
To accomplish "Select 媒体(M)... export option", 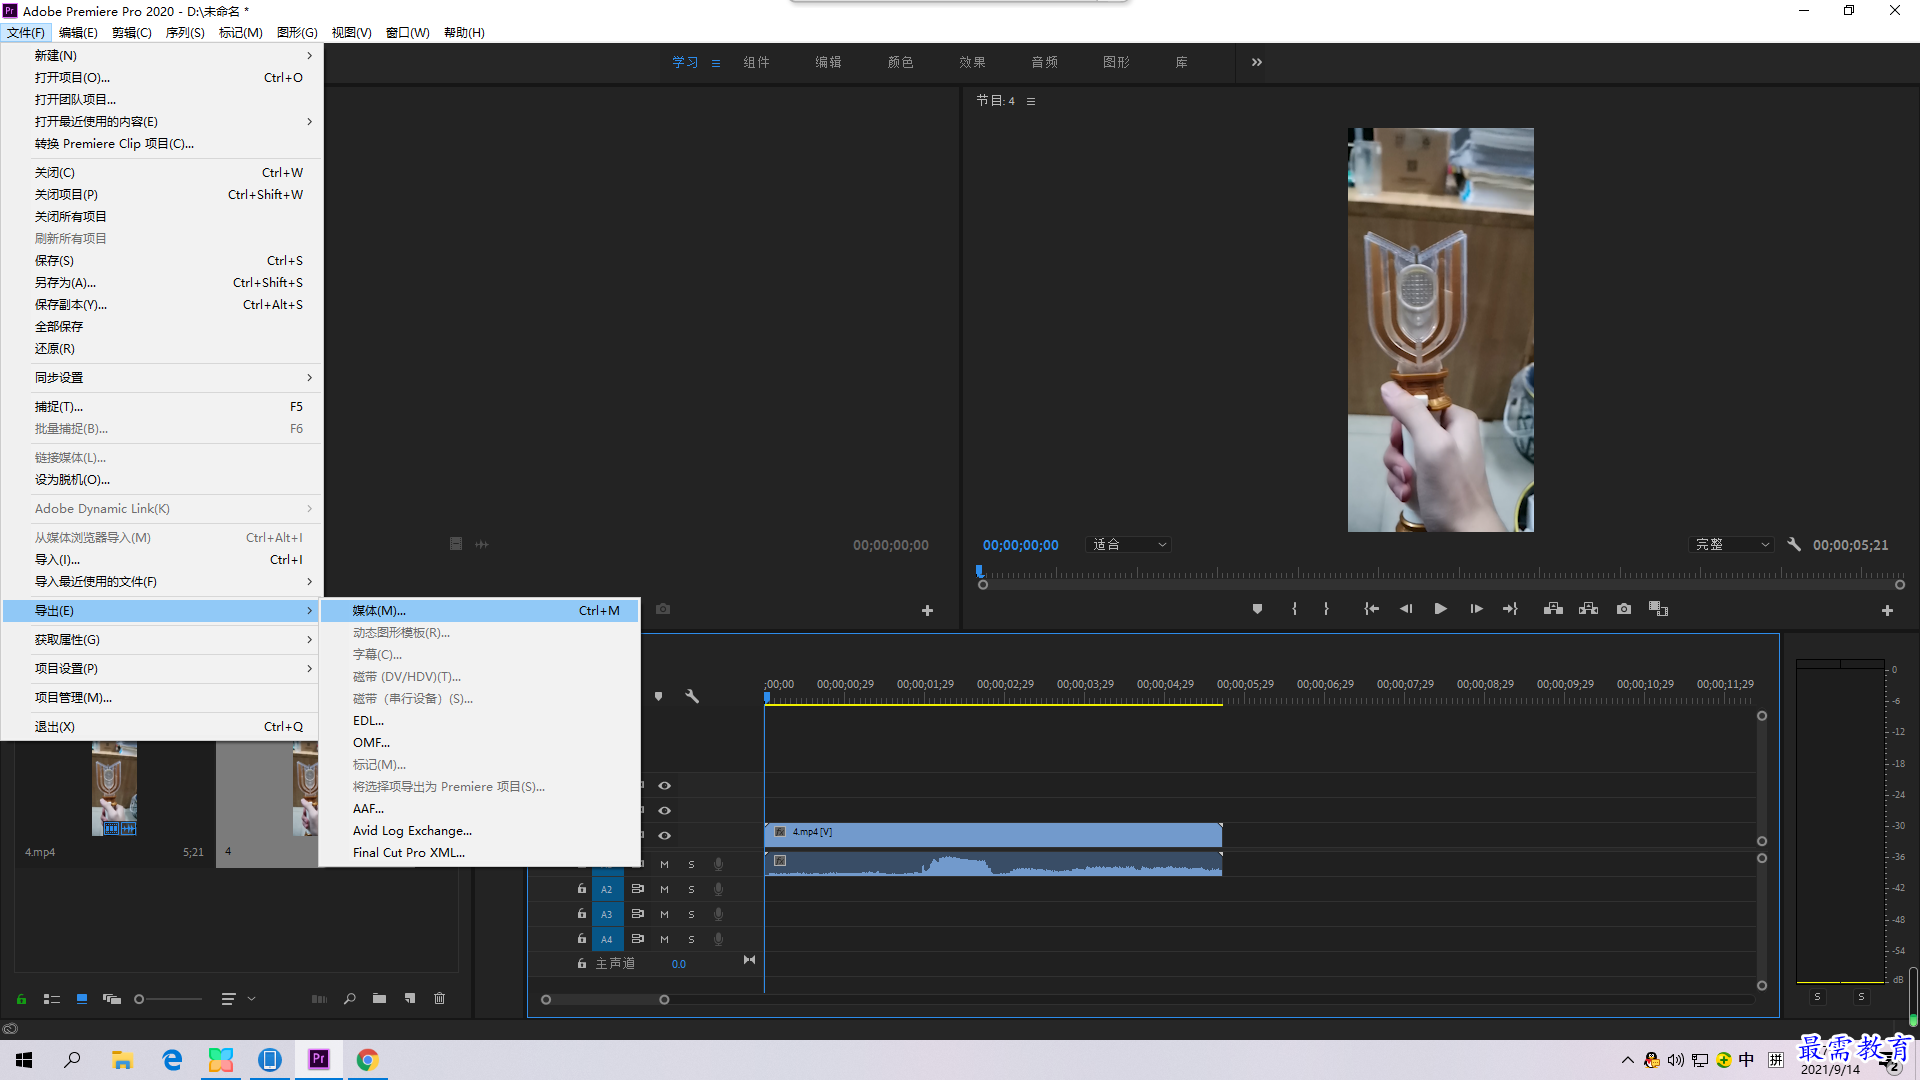I will (x=480, y=611).
